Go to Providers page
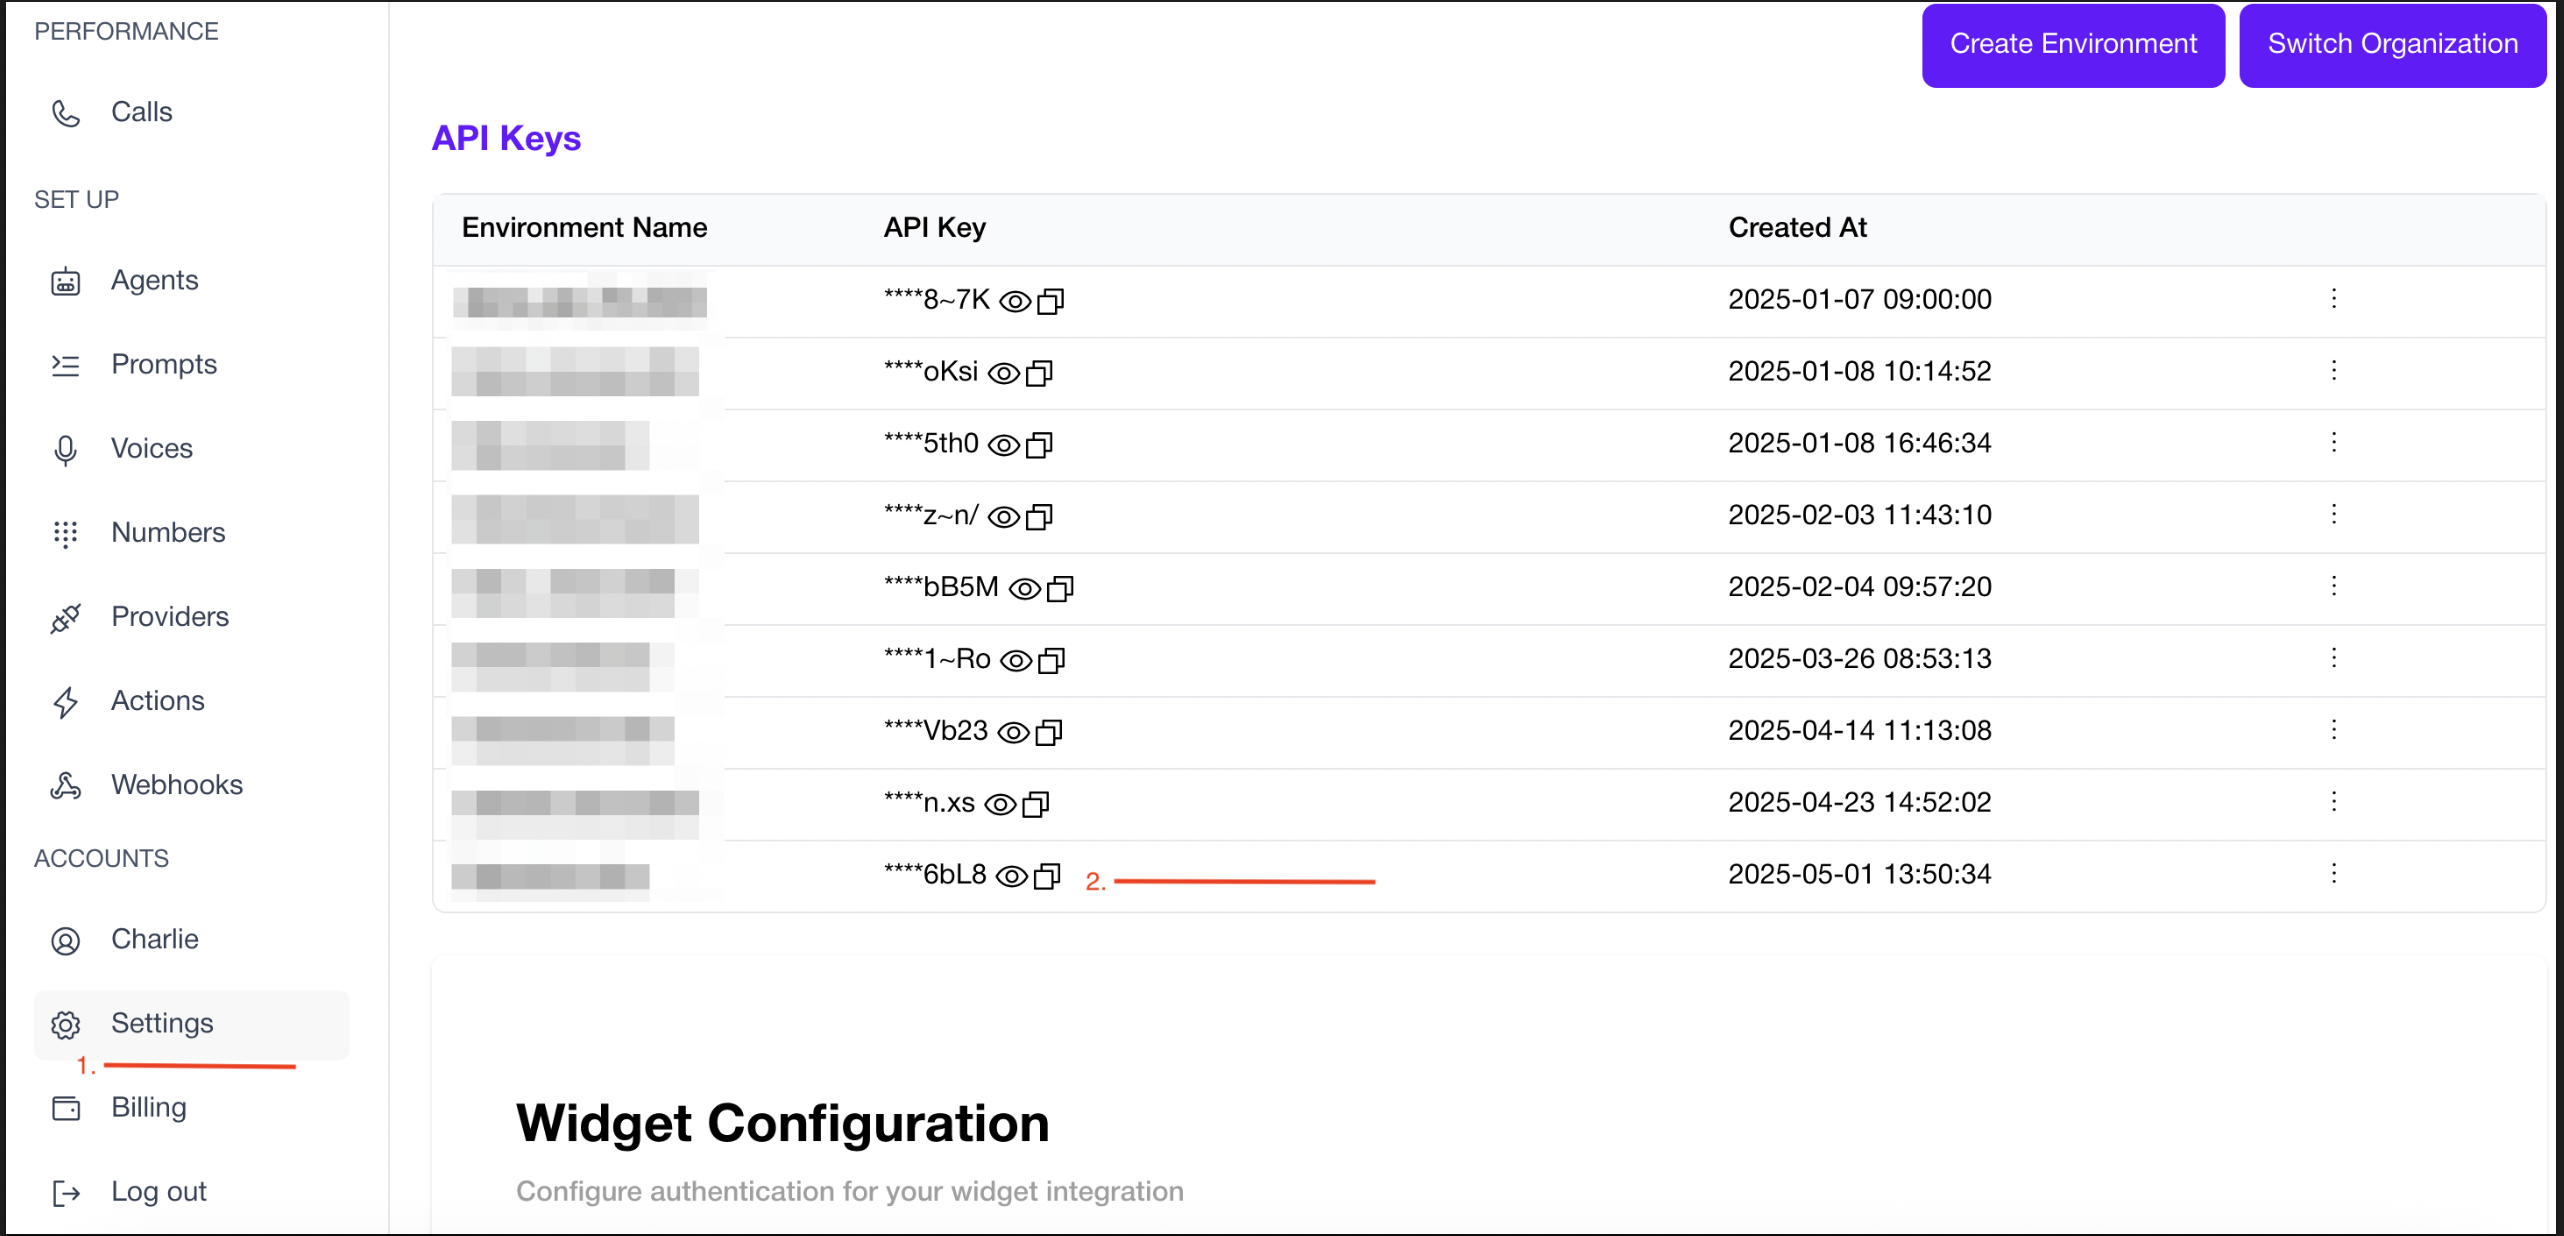The height and width of the screenshot is (1236, 2564). click(x=170, y=617)
